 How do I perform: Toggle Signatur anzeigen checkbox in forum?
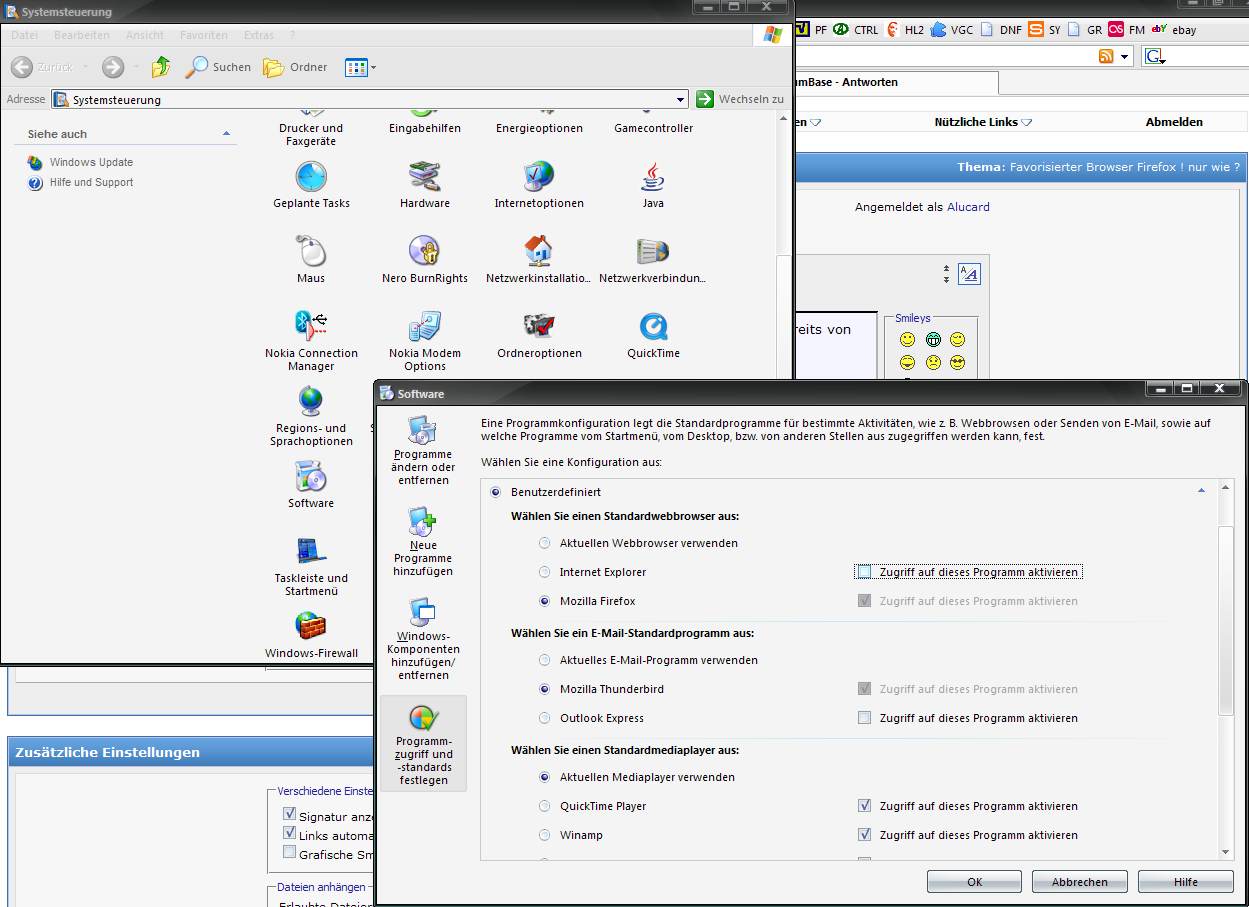(x=289, y=814)
